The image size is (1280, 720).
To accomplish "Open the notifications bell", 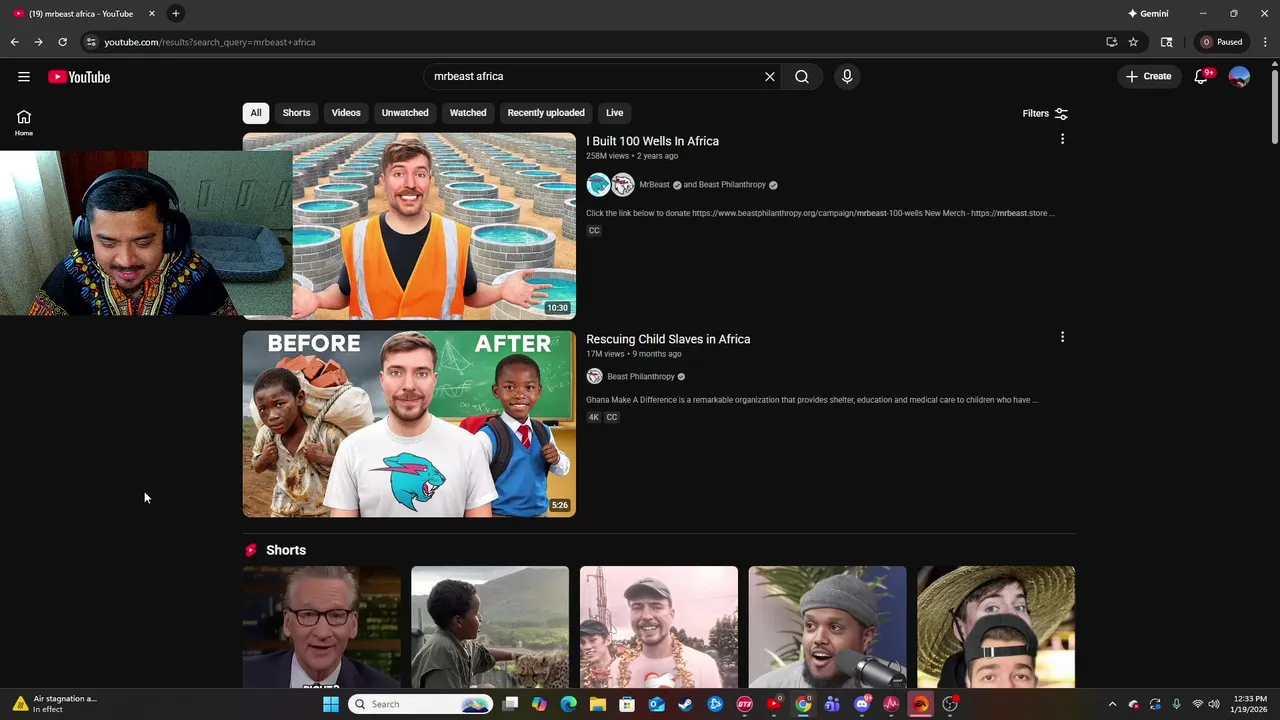I will coord(1202,77).
